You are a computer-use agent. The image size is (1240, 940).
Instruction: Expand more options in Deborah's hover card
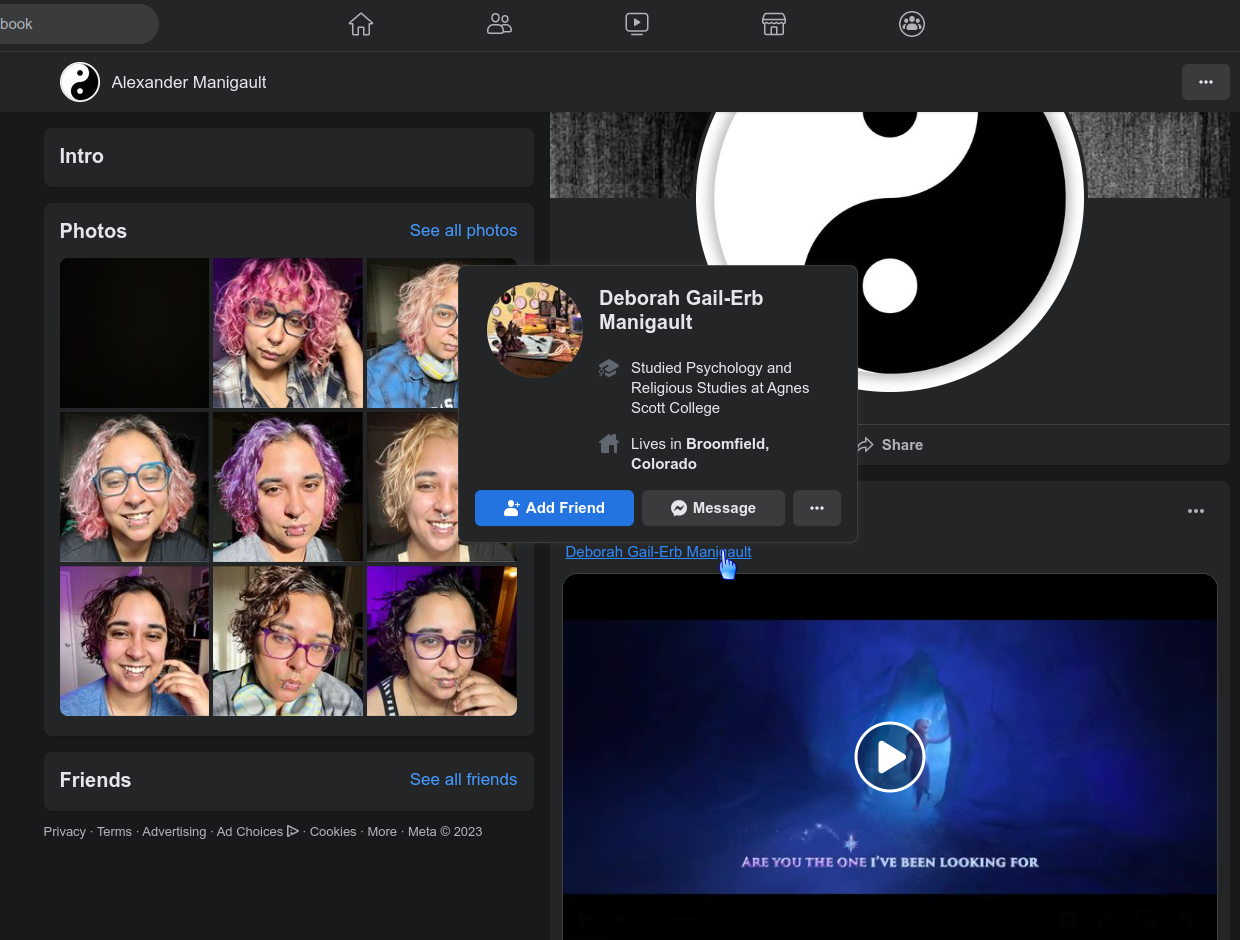coord(817,508)
